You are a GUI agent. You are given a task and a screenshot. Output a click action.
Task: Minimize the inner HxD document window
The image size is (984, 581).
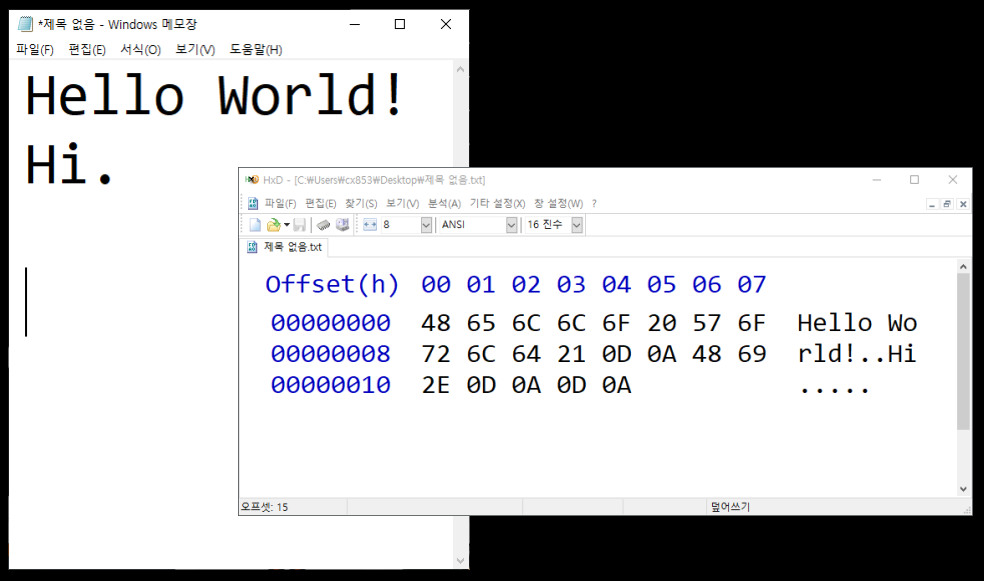click(x=932, y=204)
